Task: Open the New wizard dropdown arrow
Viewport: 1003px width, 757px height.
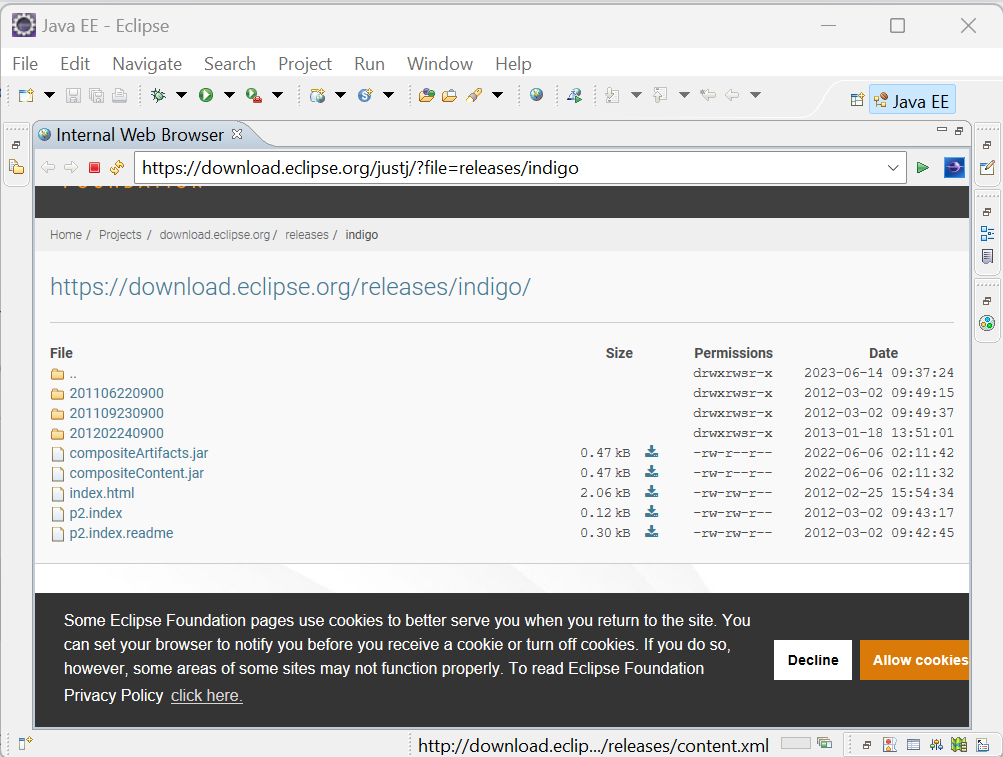Action: 49,95
